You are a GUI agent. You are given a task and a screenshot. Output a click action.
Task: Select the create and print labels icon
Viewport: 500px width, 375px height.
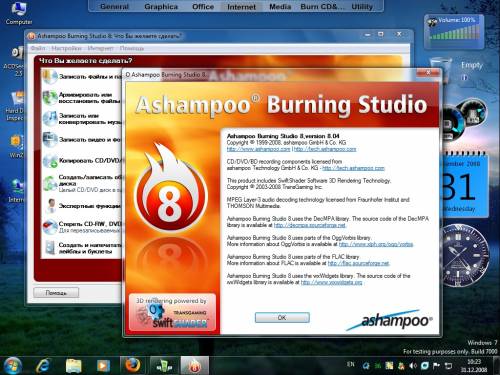point(50,248)
